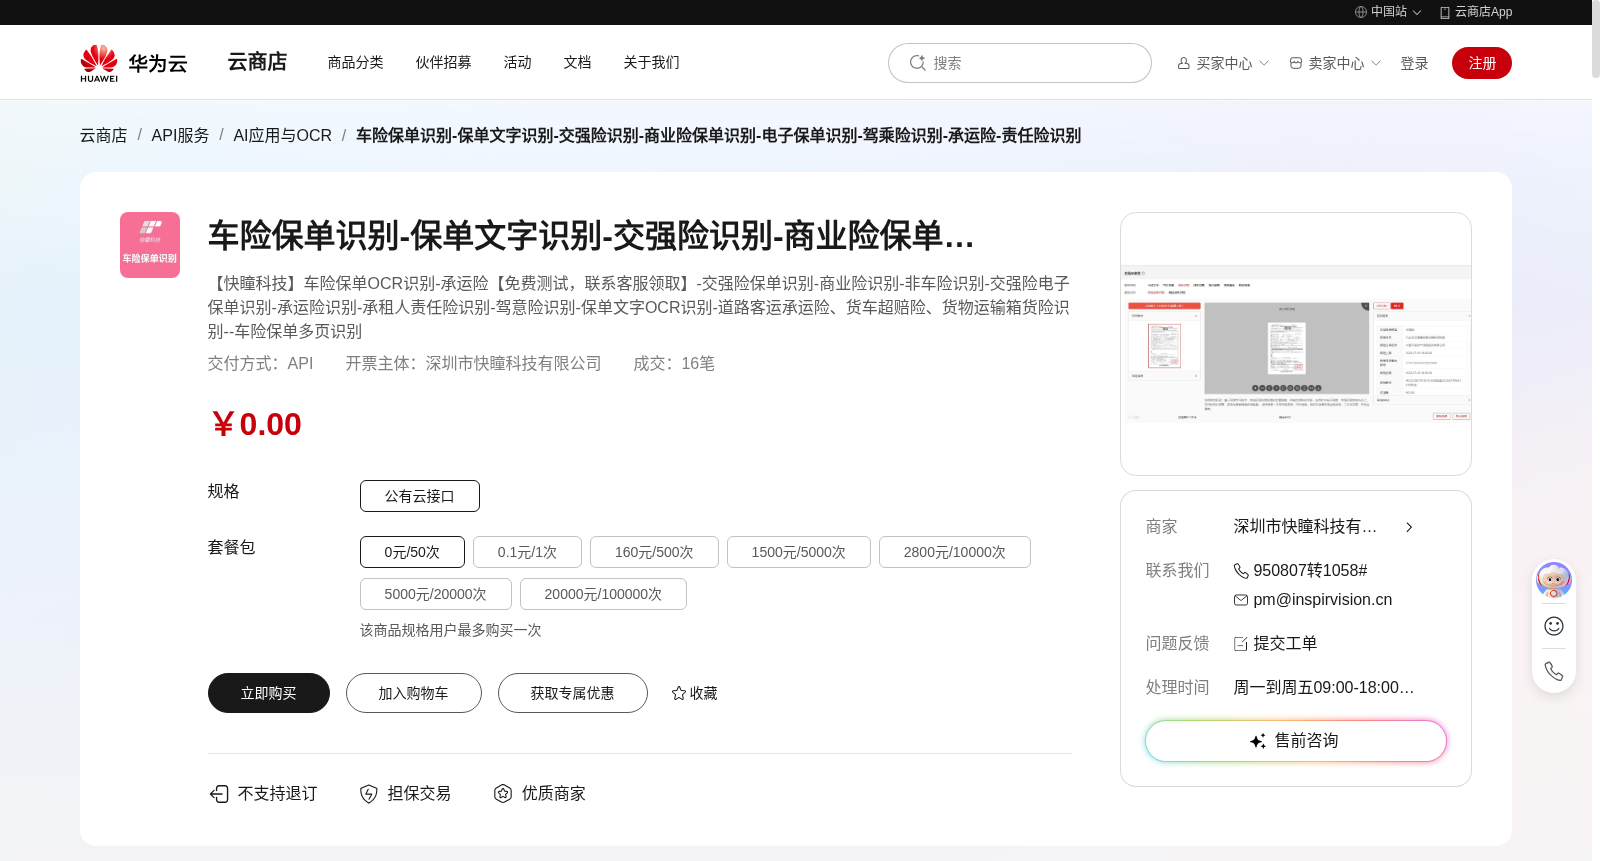Click the email icon beside pm@inspirvision.cn

[1241, 600]
